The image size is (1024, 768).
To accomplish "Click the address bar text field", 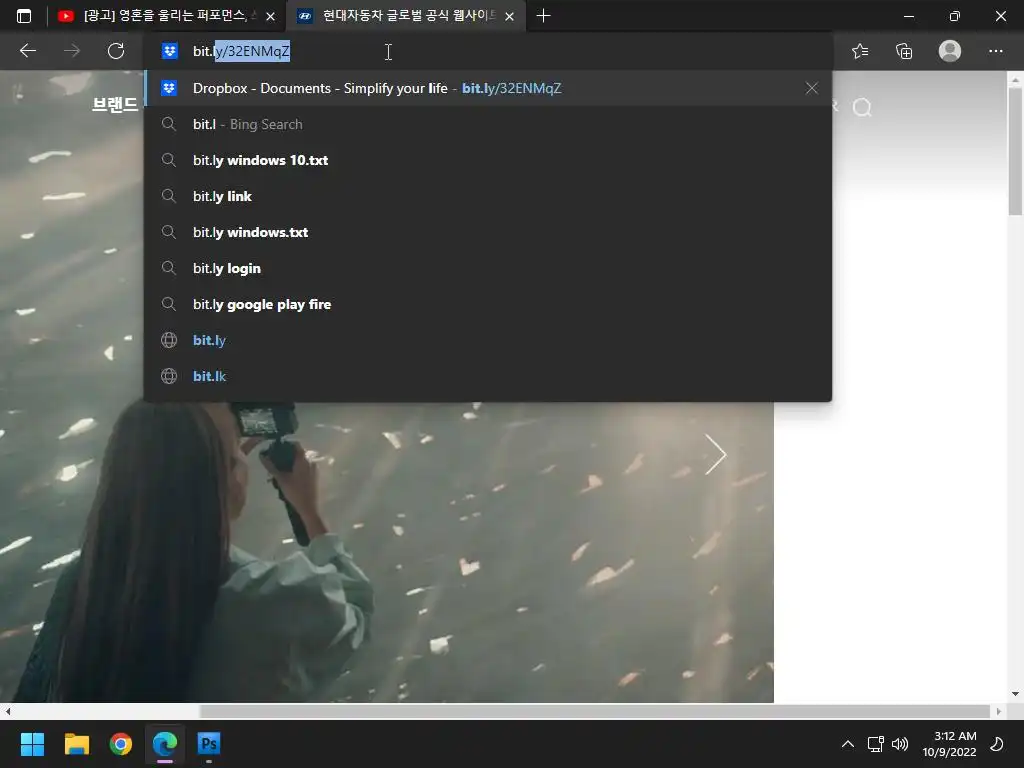I will click(488, 51).
